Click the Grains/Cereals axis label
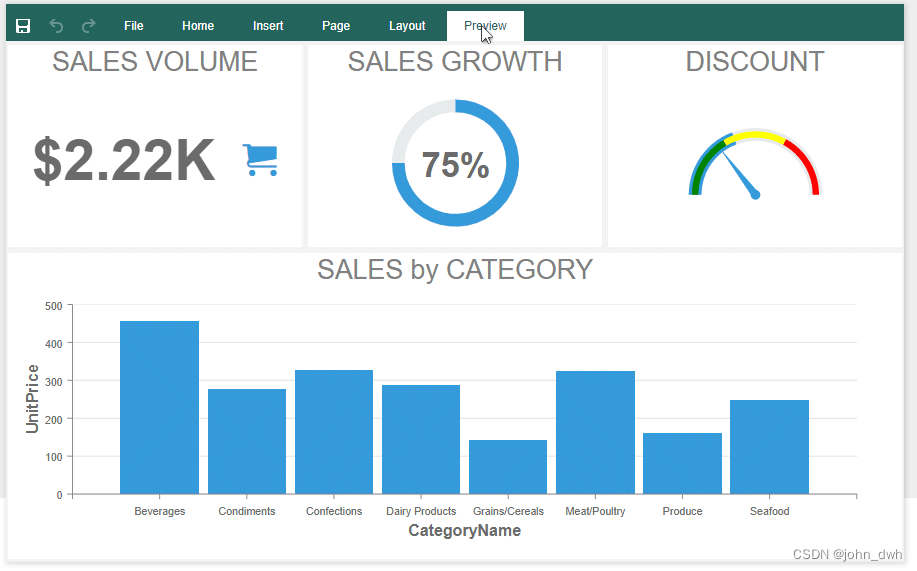Screen dimensions: 917x571 tap(508, 511)
